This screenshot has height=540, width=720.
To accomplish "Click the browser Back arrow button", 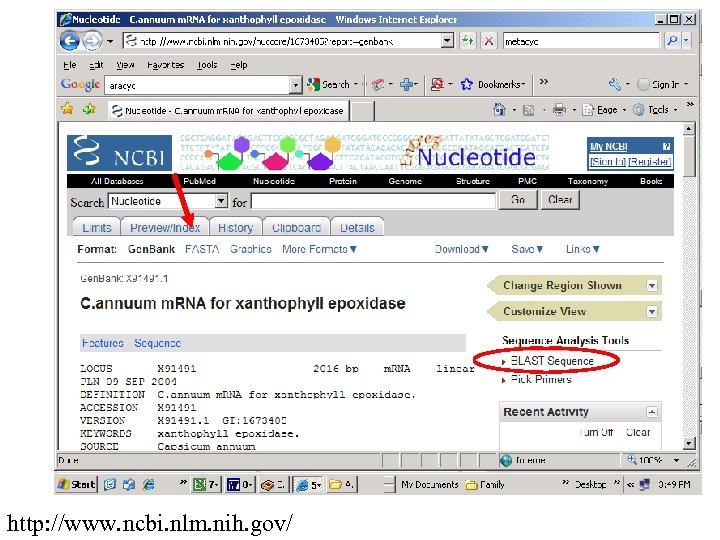I will 70,41.
